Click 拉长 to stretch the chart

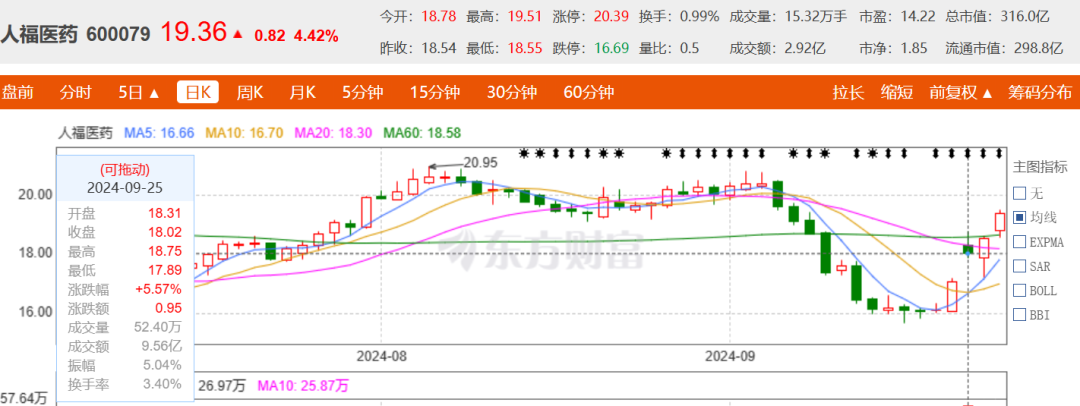point(848,93)
